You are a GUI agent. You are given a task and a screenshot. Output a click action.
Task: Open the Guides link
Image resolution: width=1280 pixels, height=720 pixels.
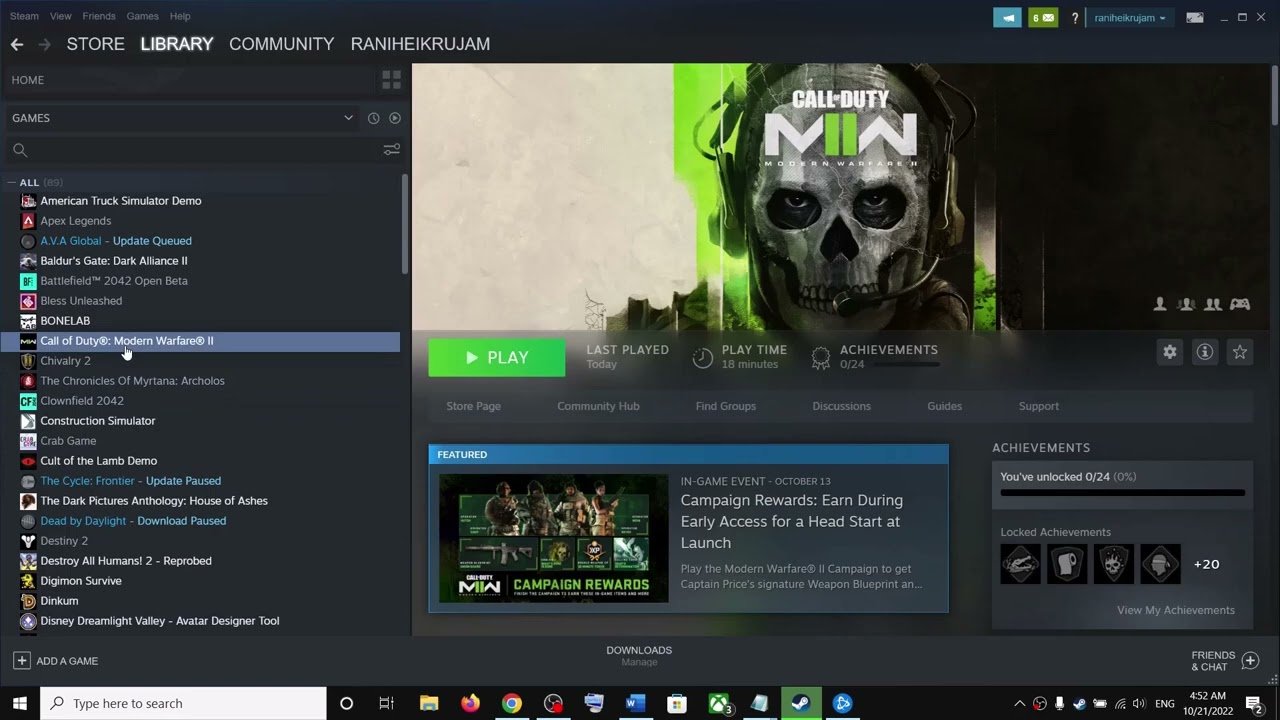[x=944, y=406]
